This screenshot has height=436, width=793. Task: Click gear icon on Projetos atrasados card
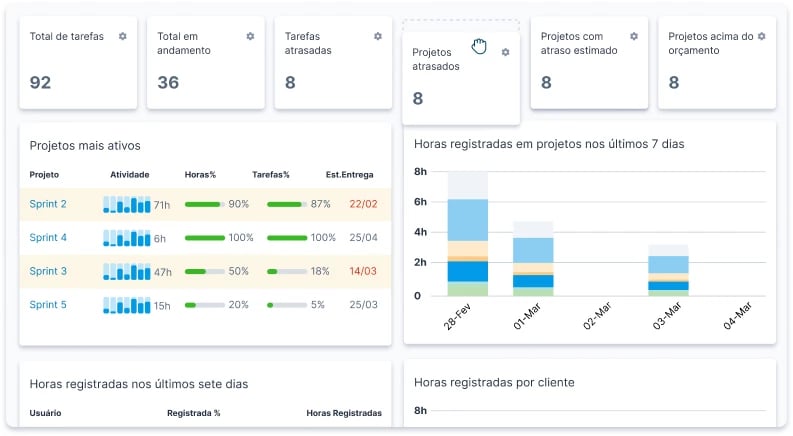(x=505, y=52)
